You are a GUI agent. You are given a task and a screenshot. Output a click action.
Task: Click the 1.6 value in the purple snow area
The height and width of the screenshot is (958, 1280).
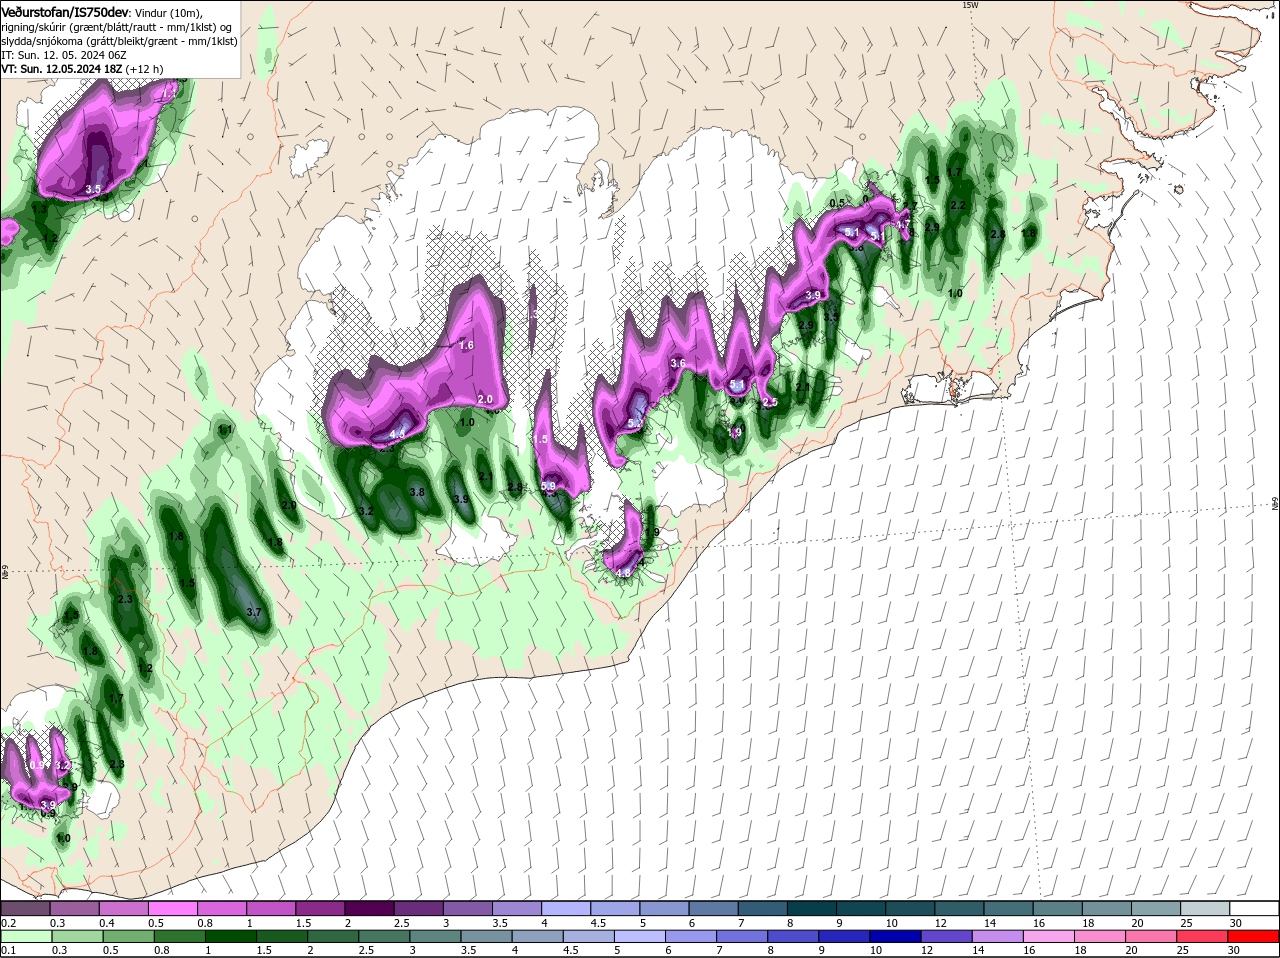(x=466, y=345)
